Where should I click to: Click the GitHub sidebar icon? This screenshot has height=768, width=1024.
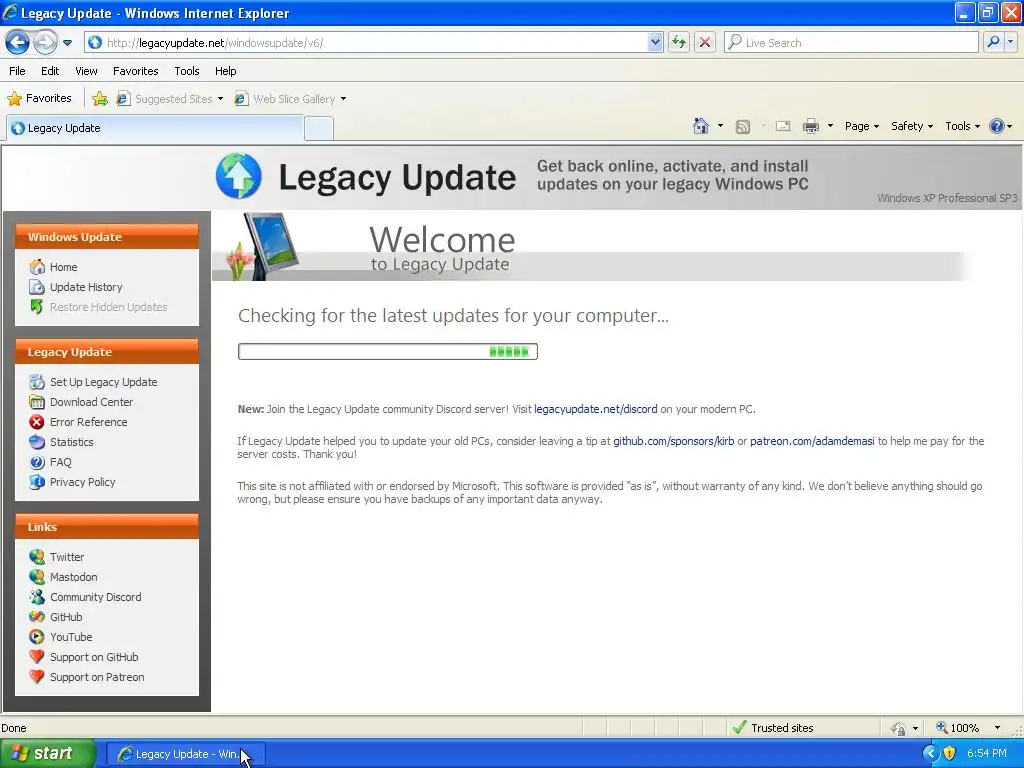(x=37, y=617)
